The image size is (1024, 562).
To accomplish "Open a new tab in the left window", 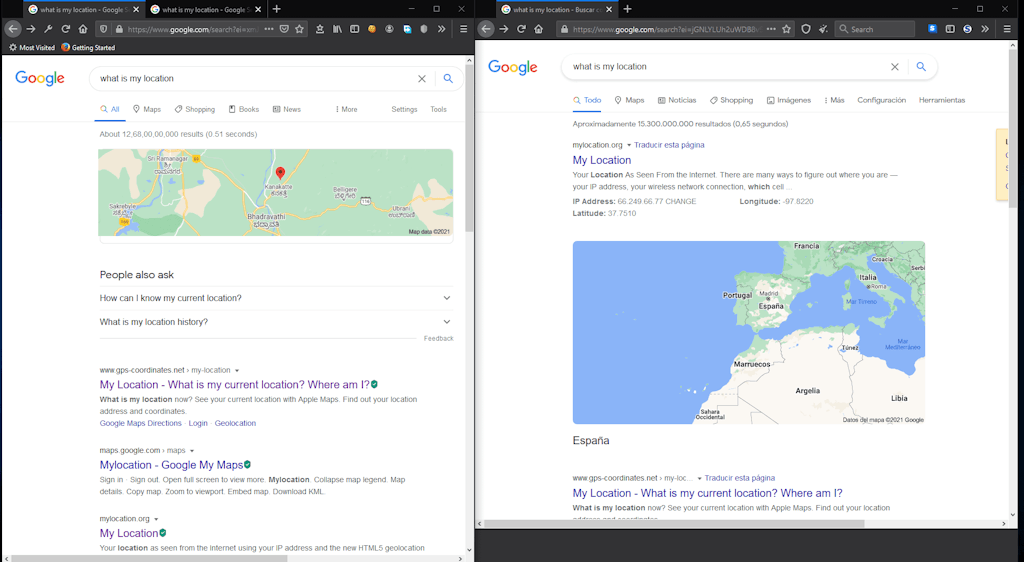I will coord(277,9).
